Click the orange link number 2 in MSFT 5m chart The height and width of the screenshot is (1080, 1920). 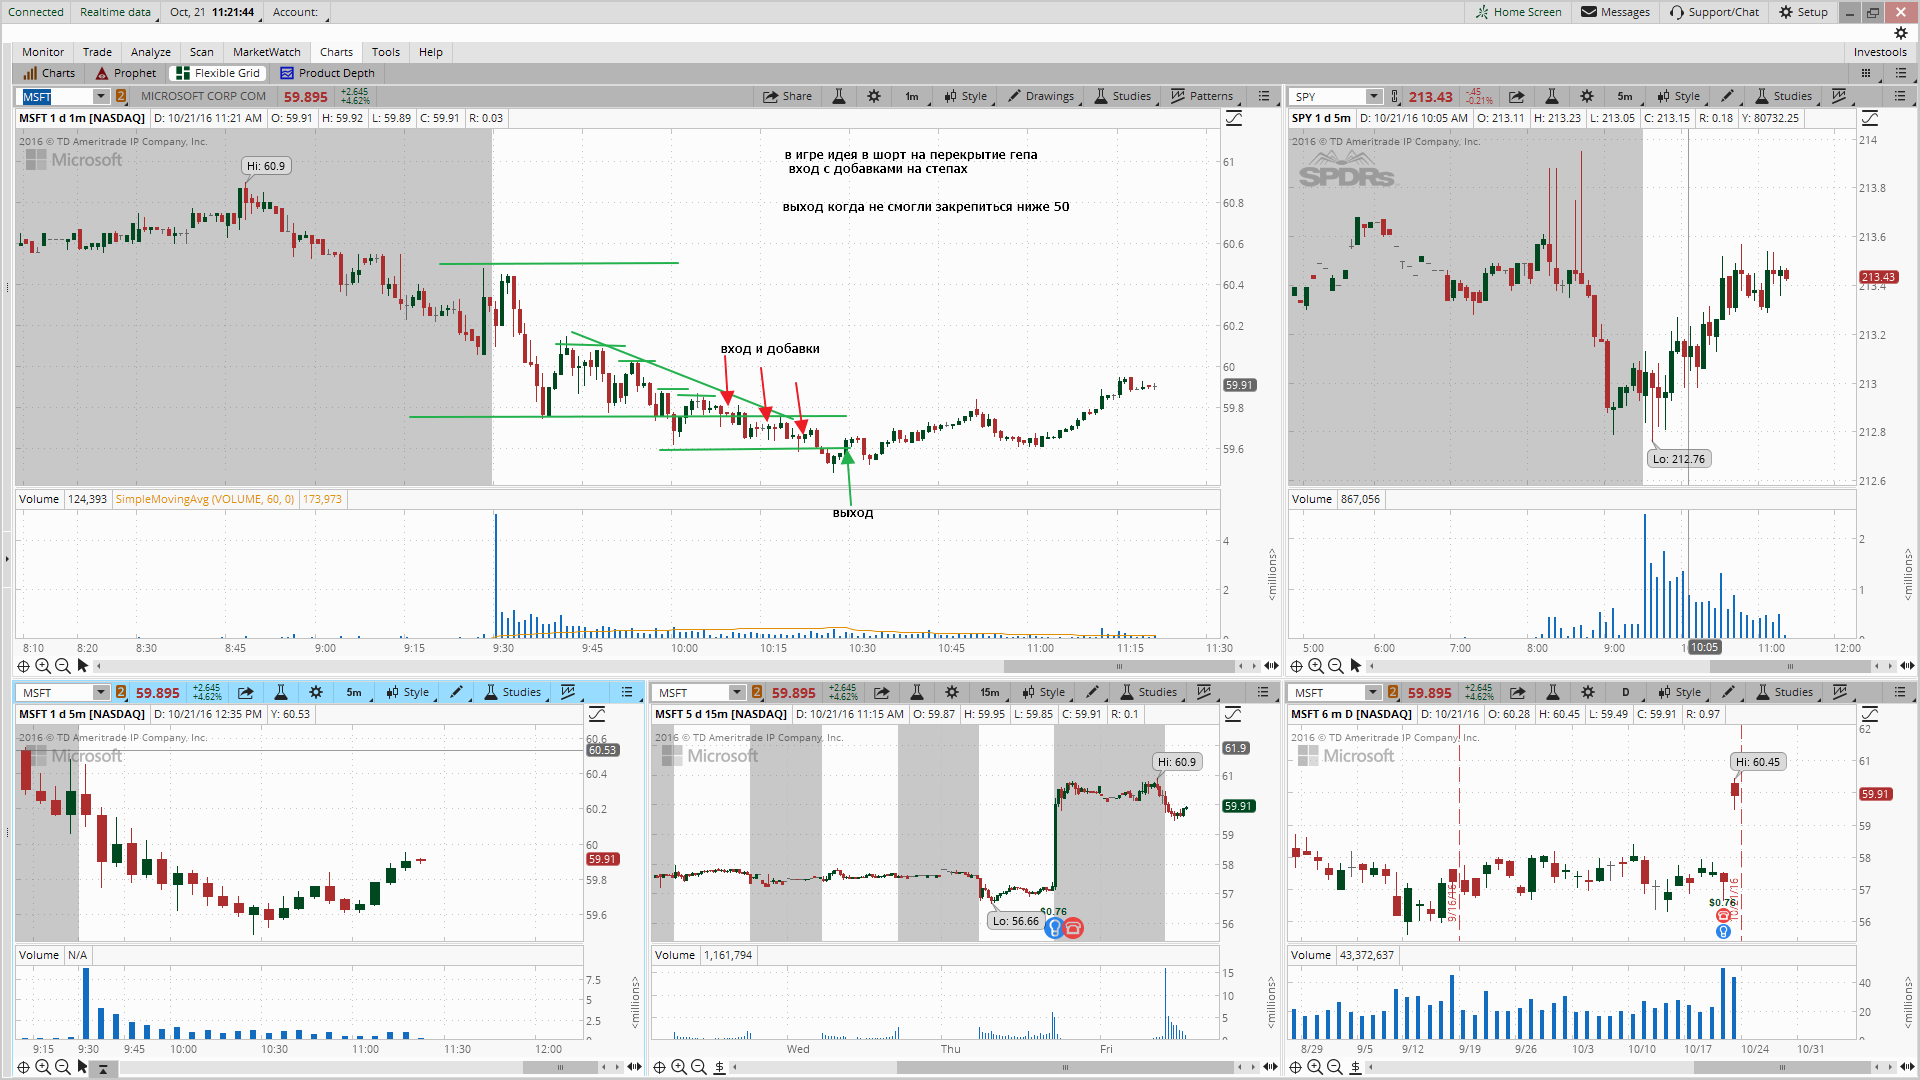(x=121, y=693)
